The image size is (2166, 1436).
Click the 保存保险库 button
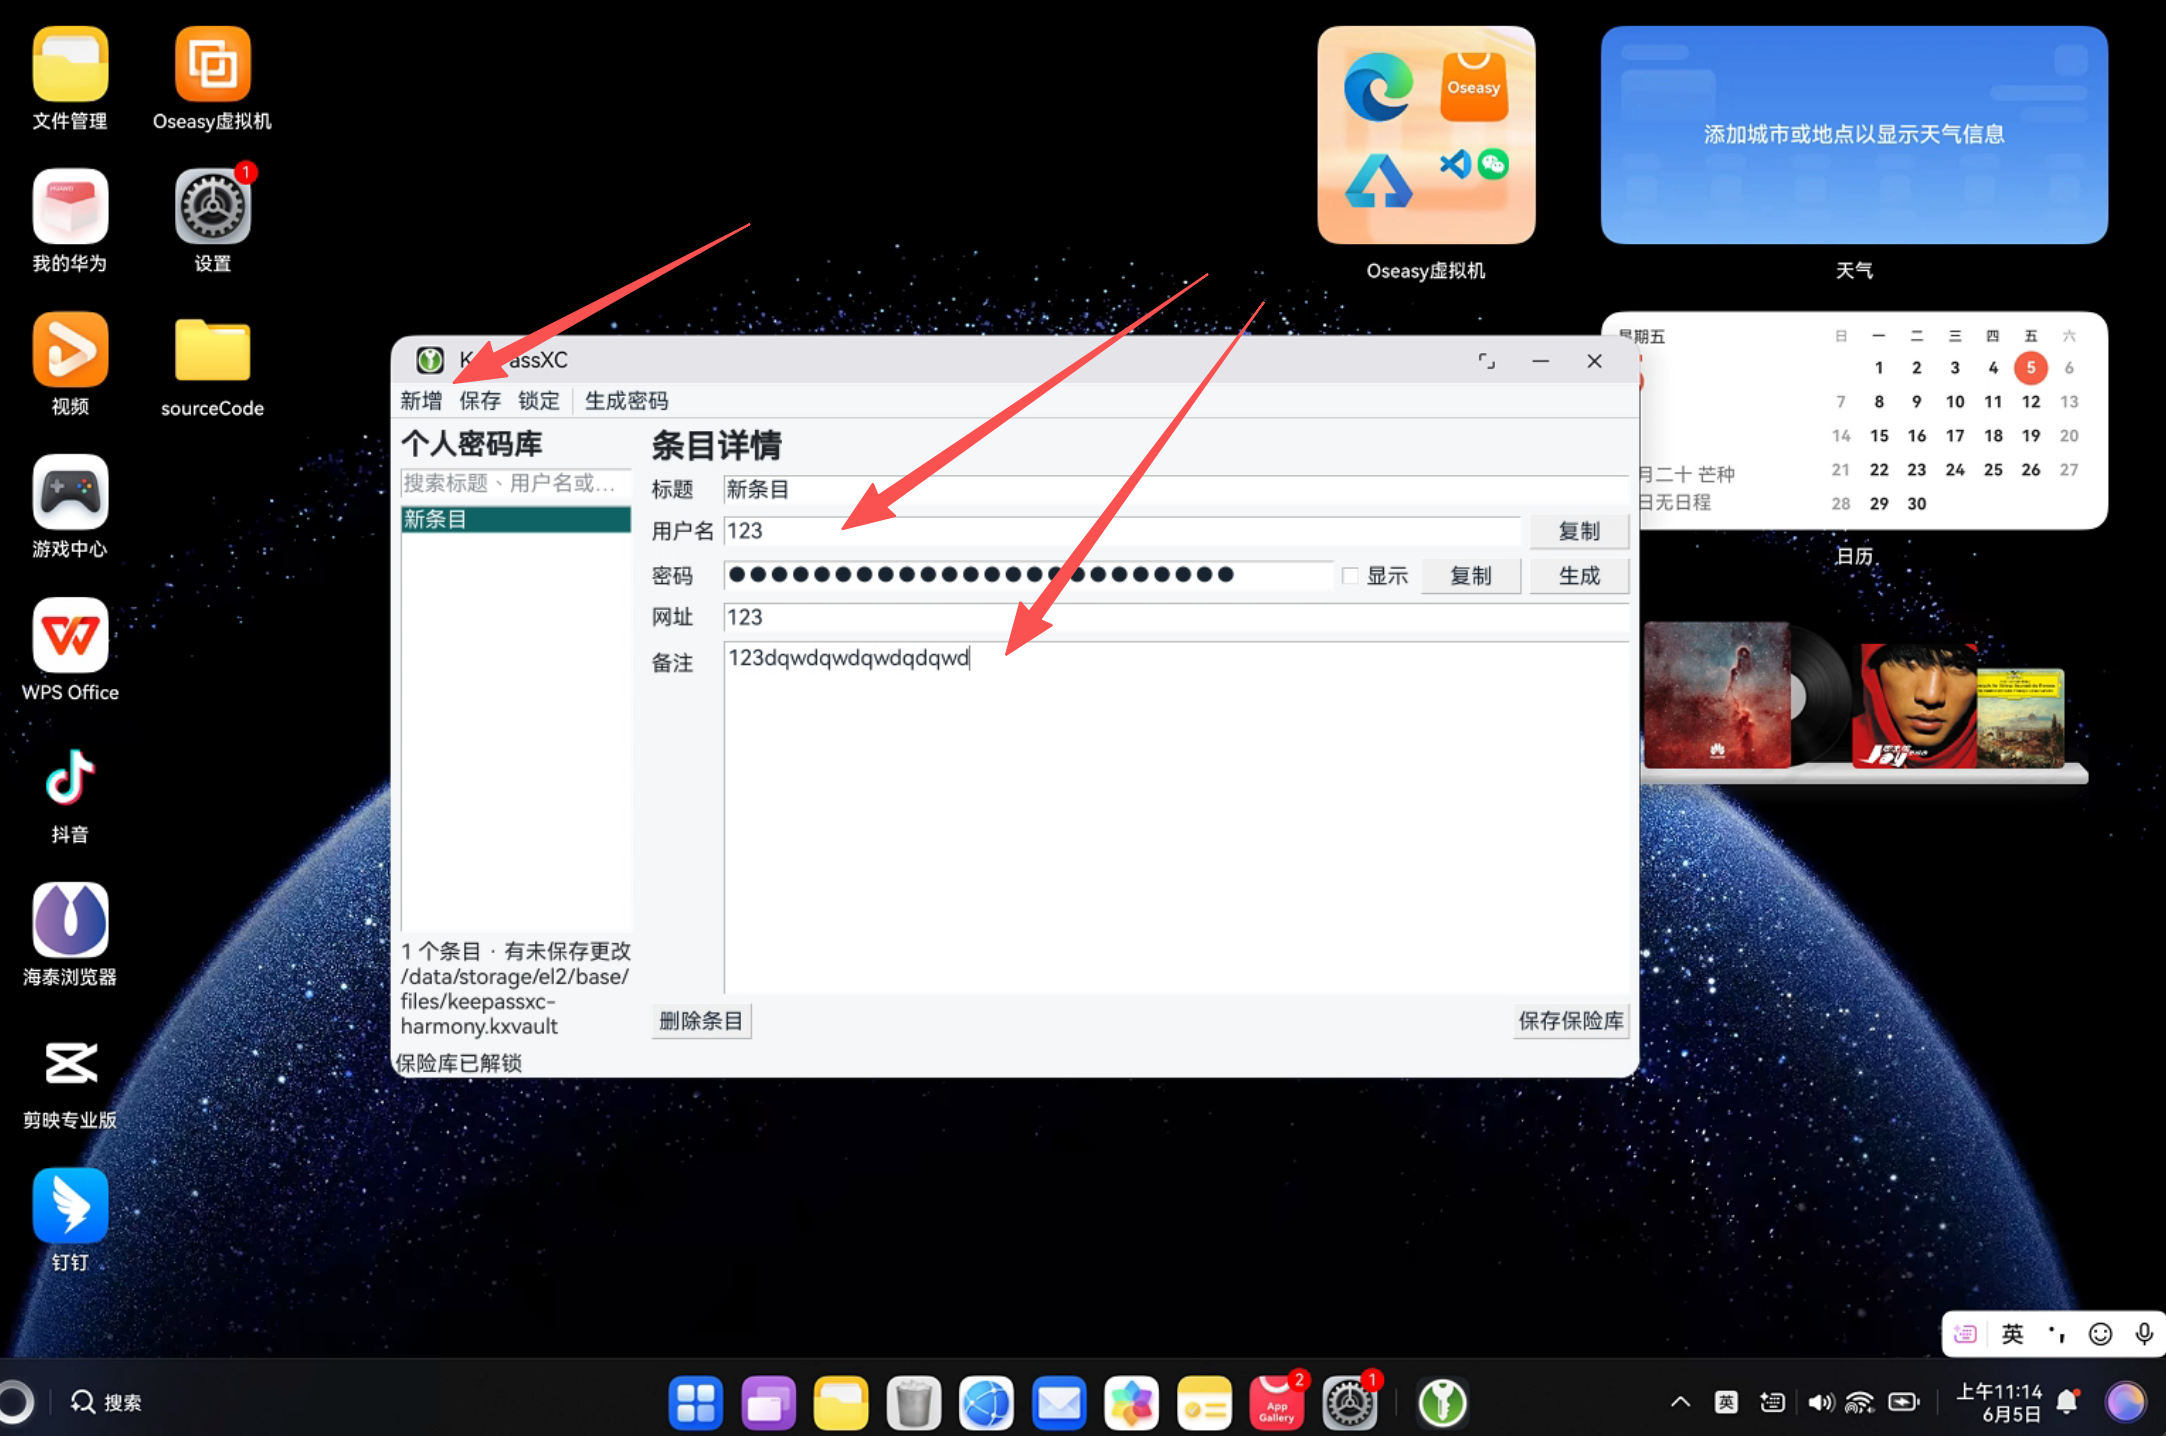[x=1571, y=1021]
